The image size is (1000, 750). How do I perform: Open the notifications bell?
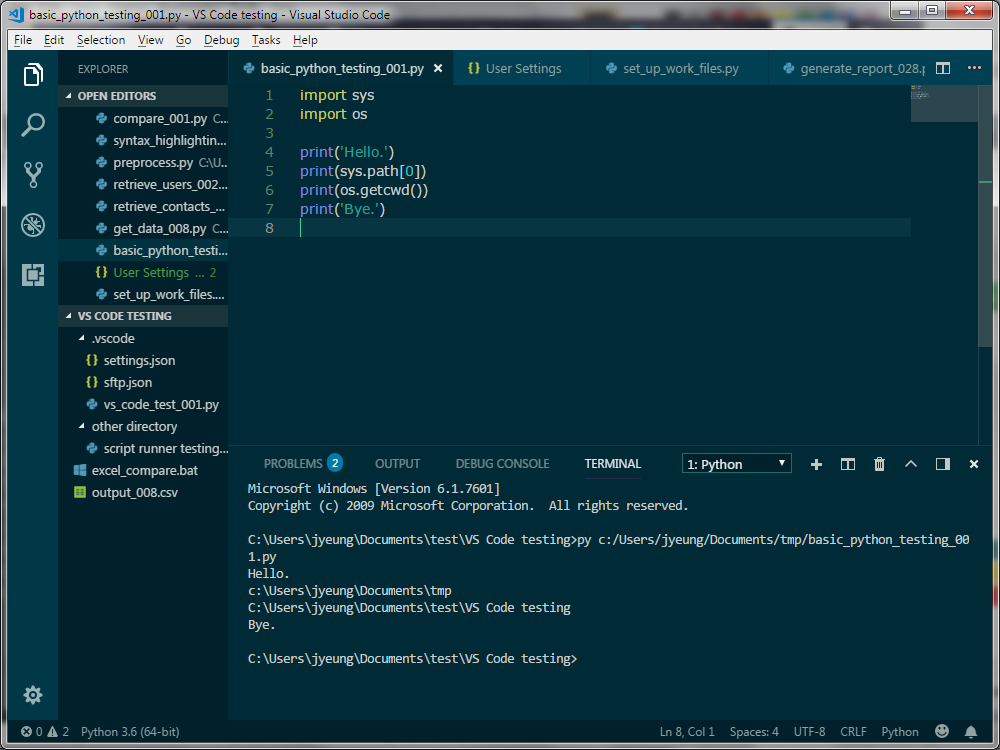pyautogui.click(x=970, y=731)
